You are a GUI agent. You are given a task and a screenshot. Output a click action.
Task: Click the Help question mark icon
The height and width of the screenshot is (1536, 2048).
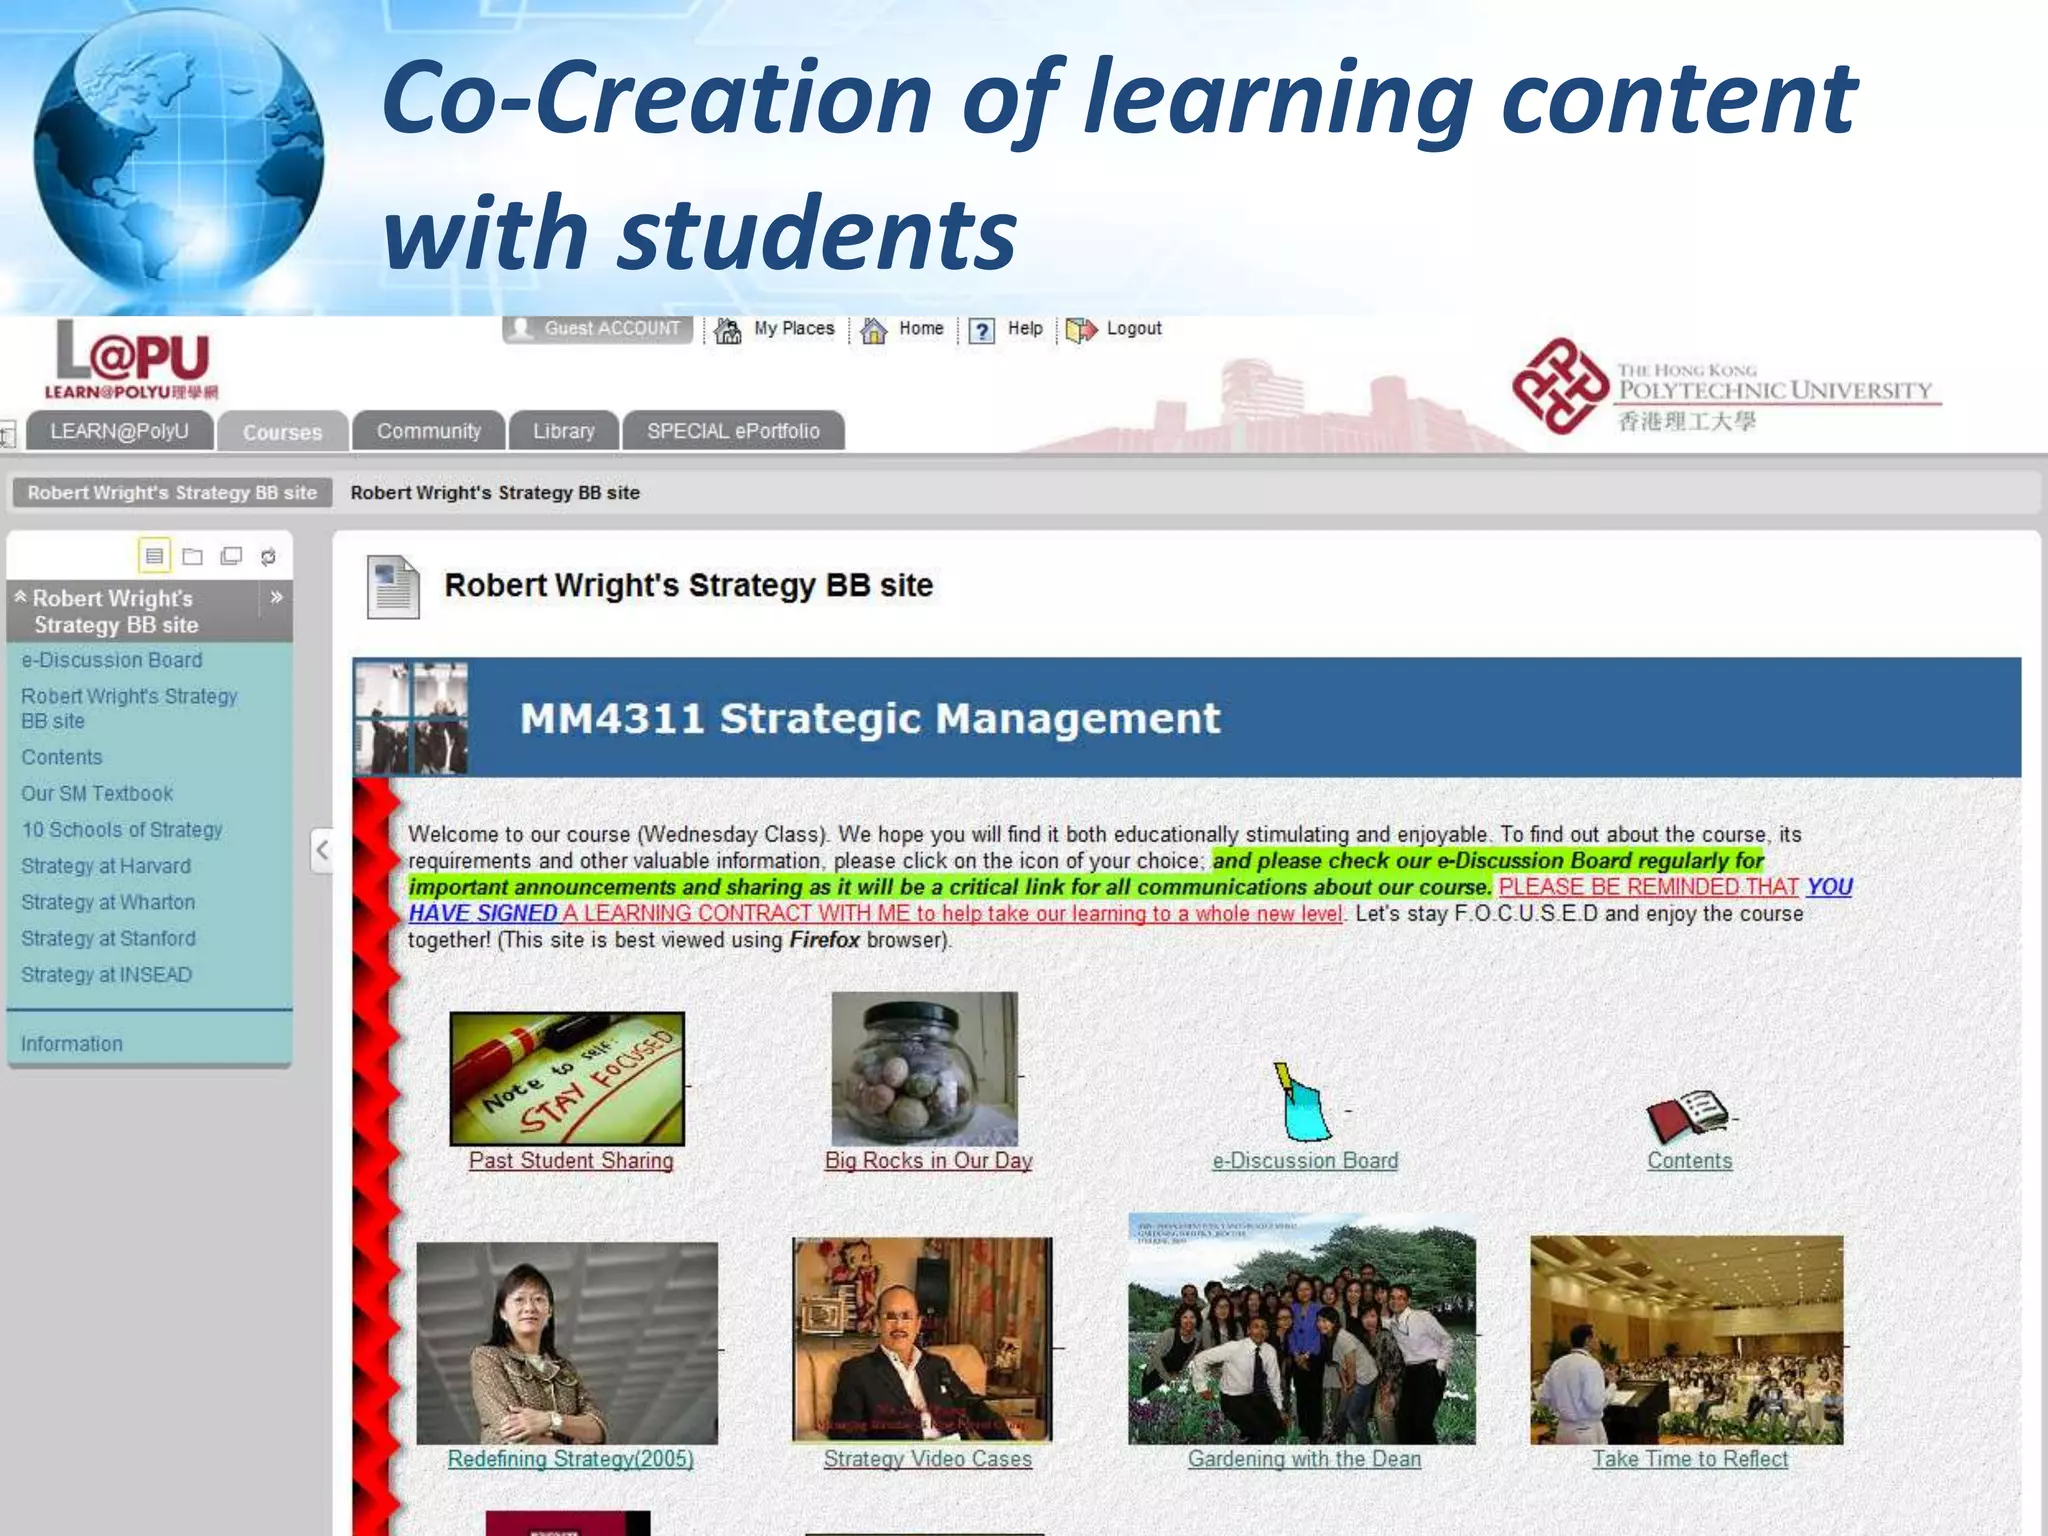click(982, 331)
